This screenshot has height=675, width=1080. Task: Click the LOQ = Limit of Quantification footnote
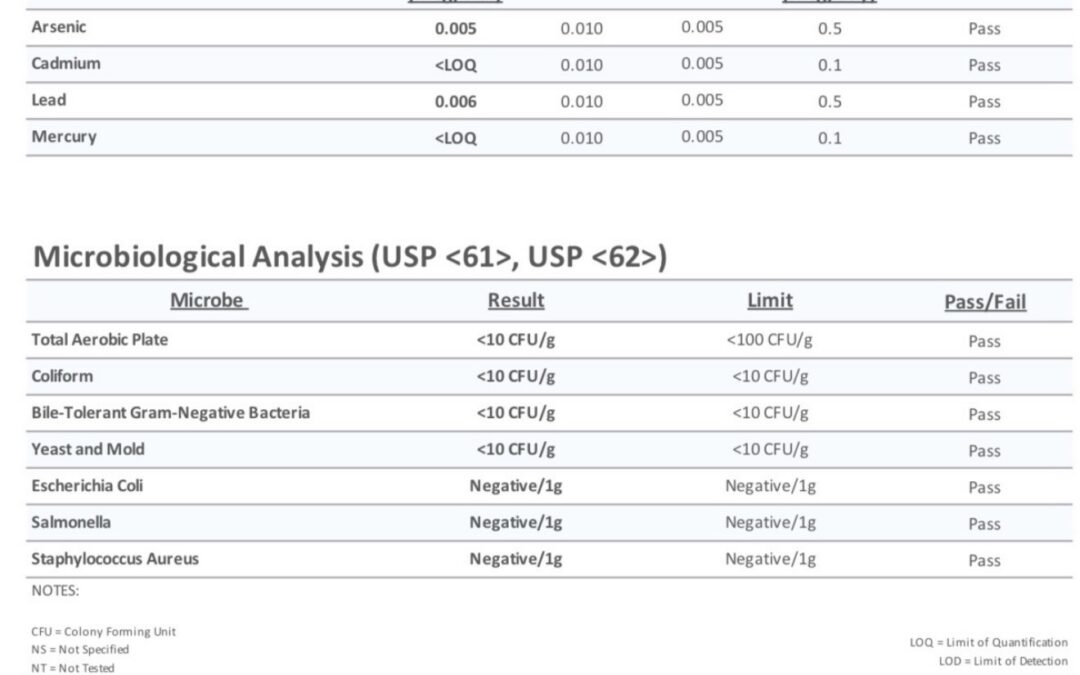[x=989, y=643]
